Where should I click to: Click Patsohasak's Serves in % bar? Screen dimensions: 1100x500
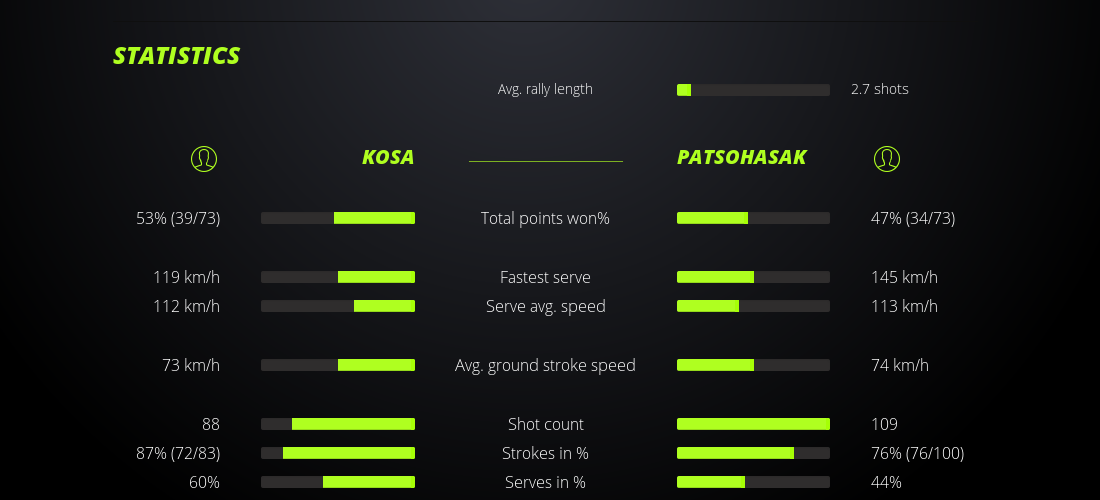click(x=753, y=482)
